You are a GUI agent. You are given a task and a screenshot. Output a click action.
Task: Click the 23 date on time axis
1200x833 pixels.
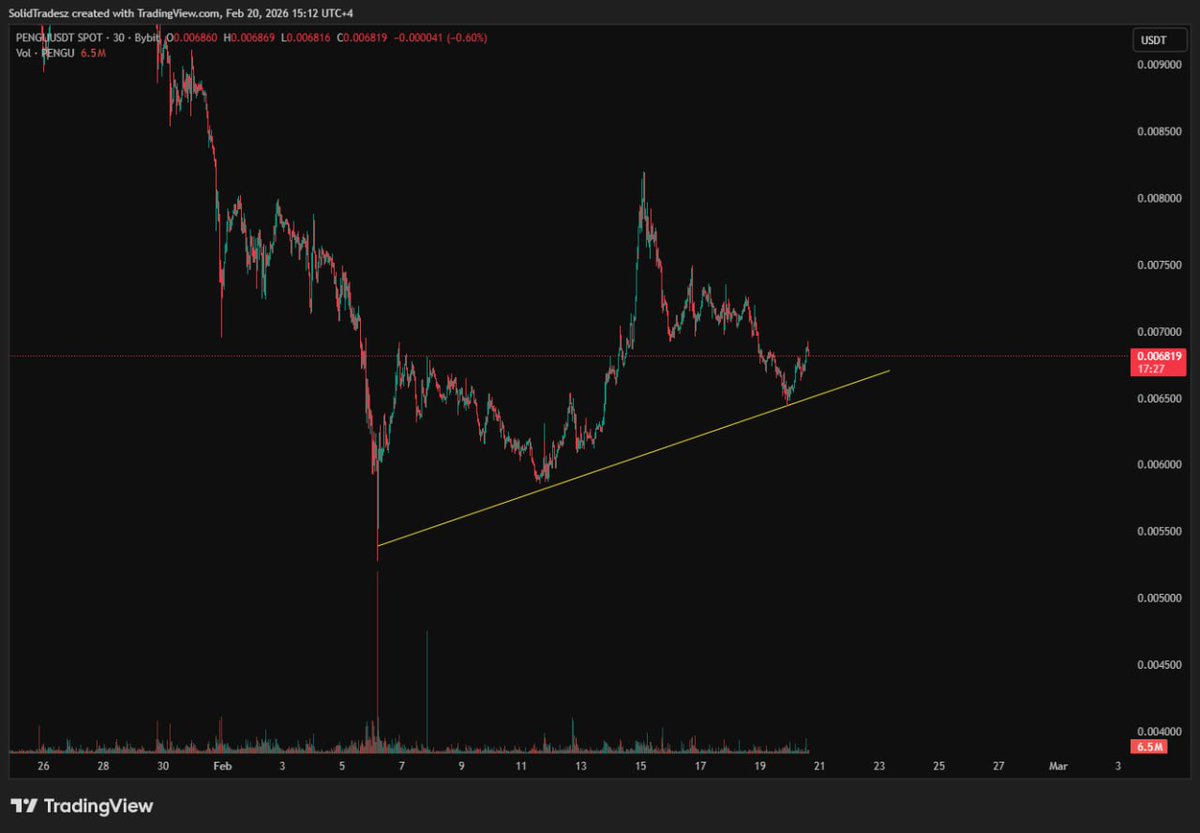(x=879, y=766)
